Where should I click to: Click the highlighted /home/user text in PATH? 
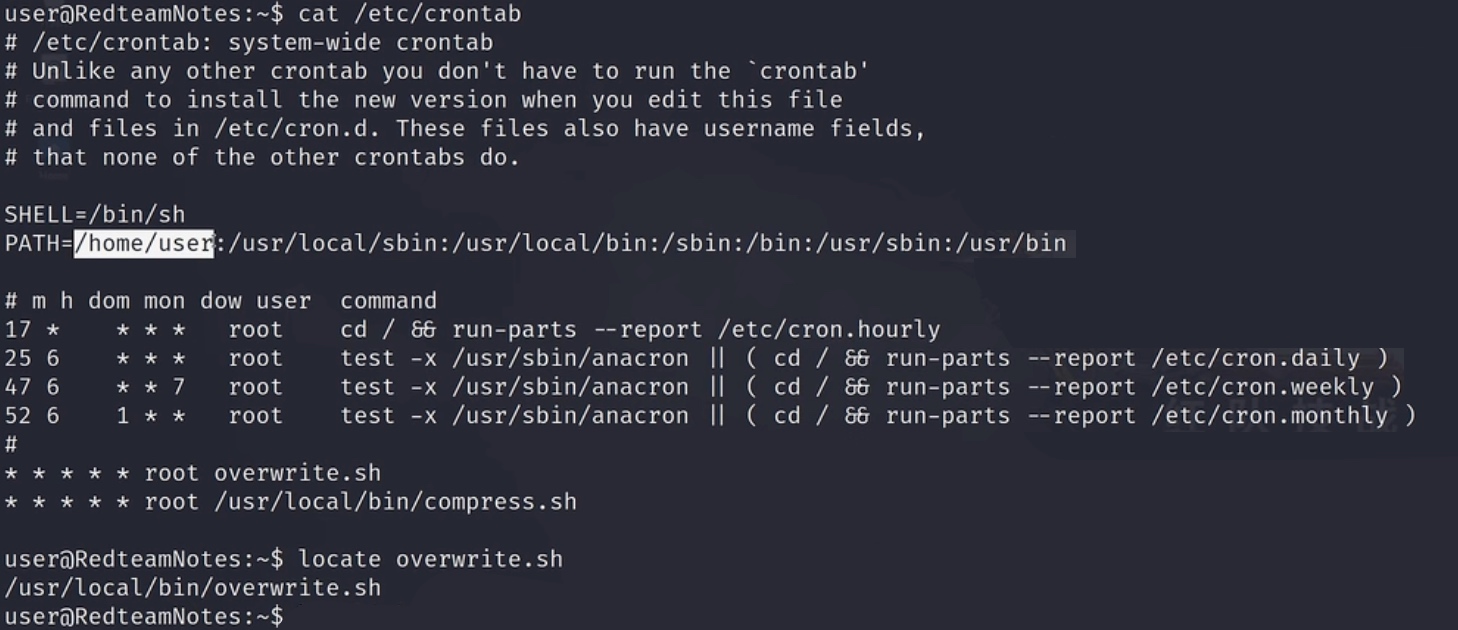point(144,243)
